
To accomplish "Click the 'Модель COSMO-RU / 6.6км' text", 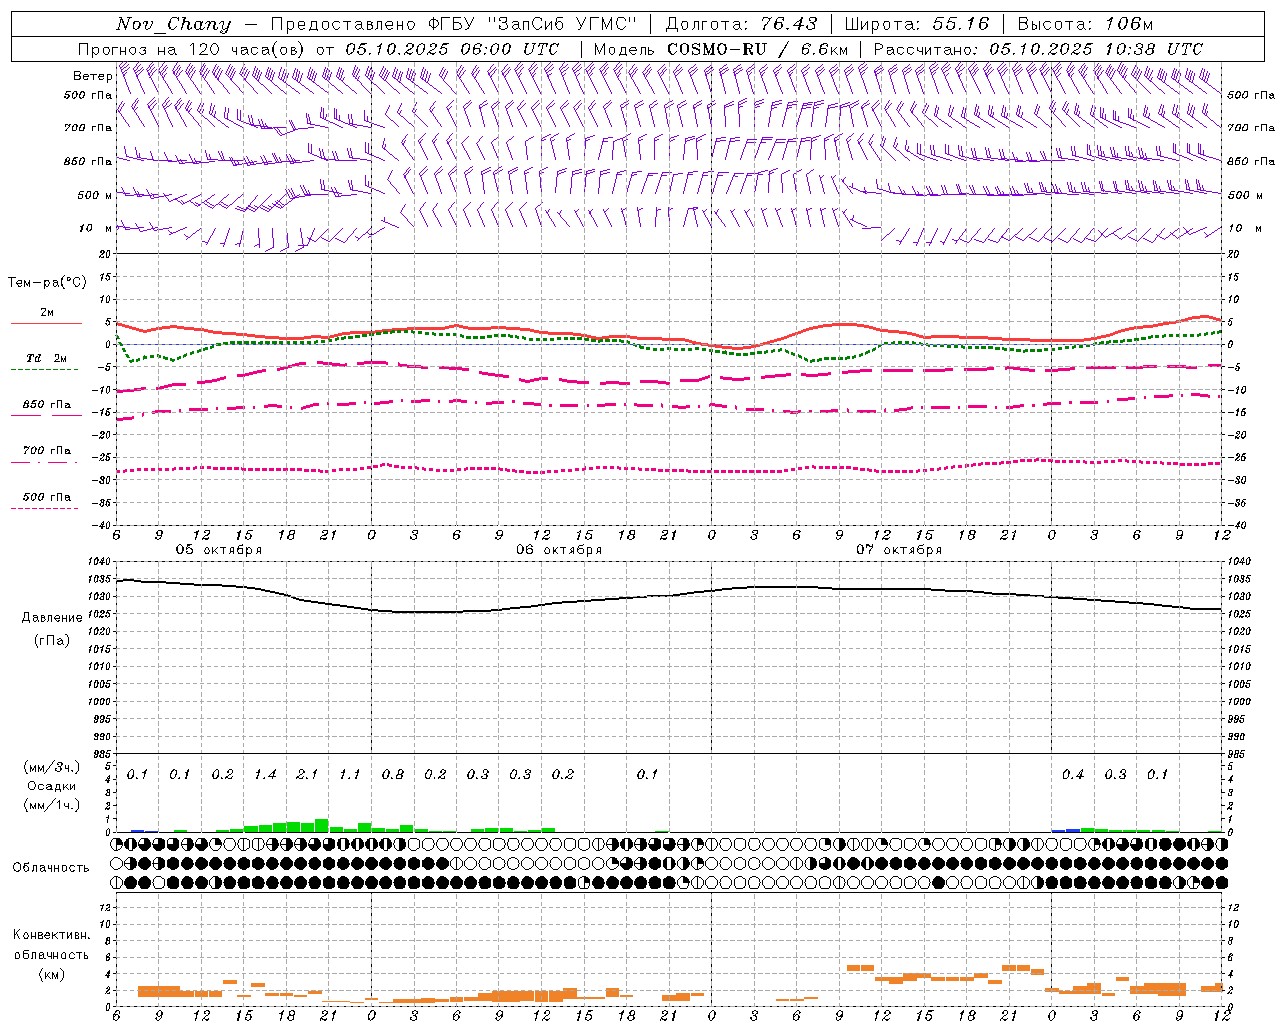I will click(x=720, y=49).
